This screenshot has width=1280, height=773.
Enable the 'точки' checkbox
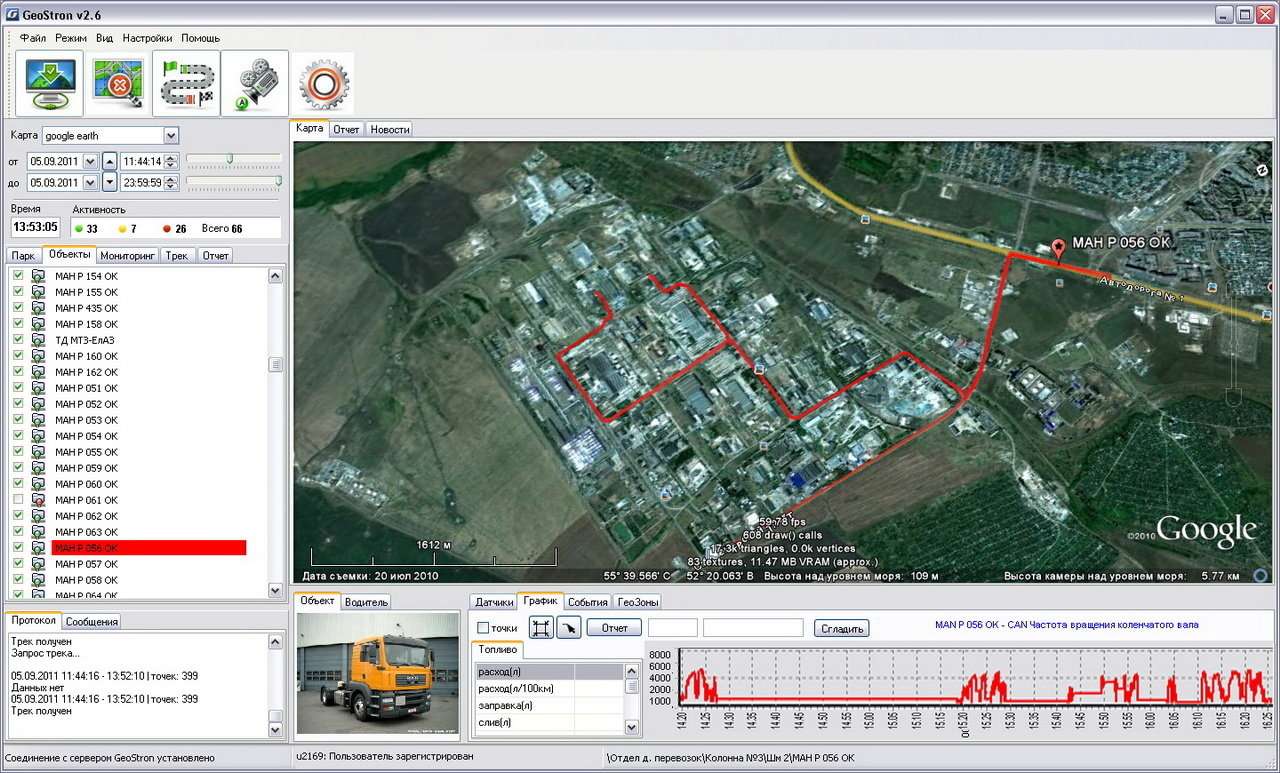483,628
